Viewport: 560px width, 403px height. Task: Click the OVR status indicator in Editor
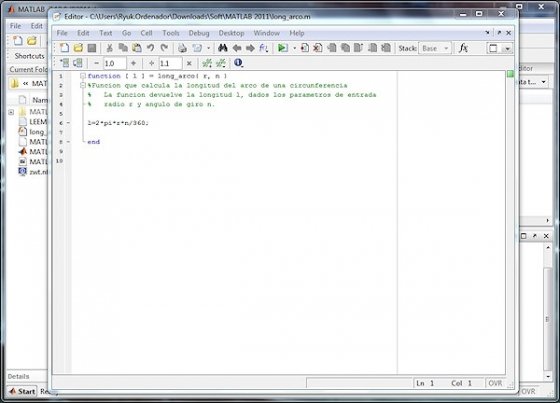click(x=495, y=383)
